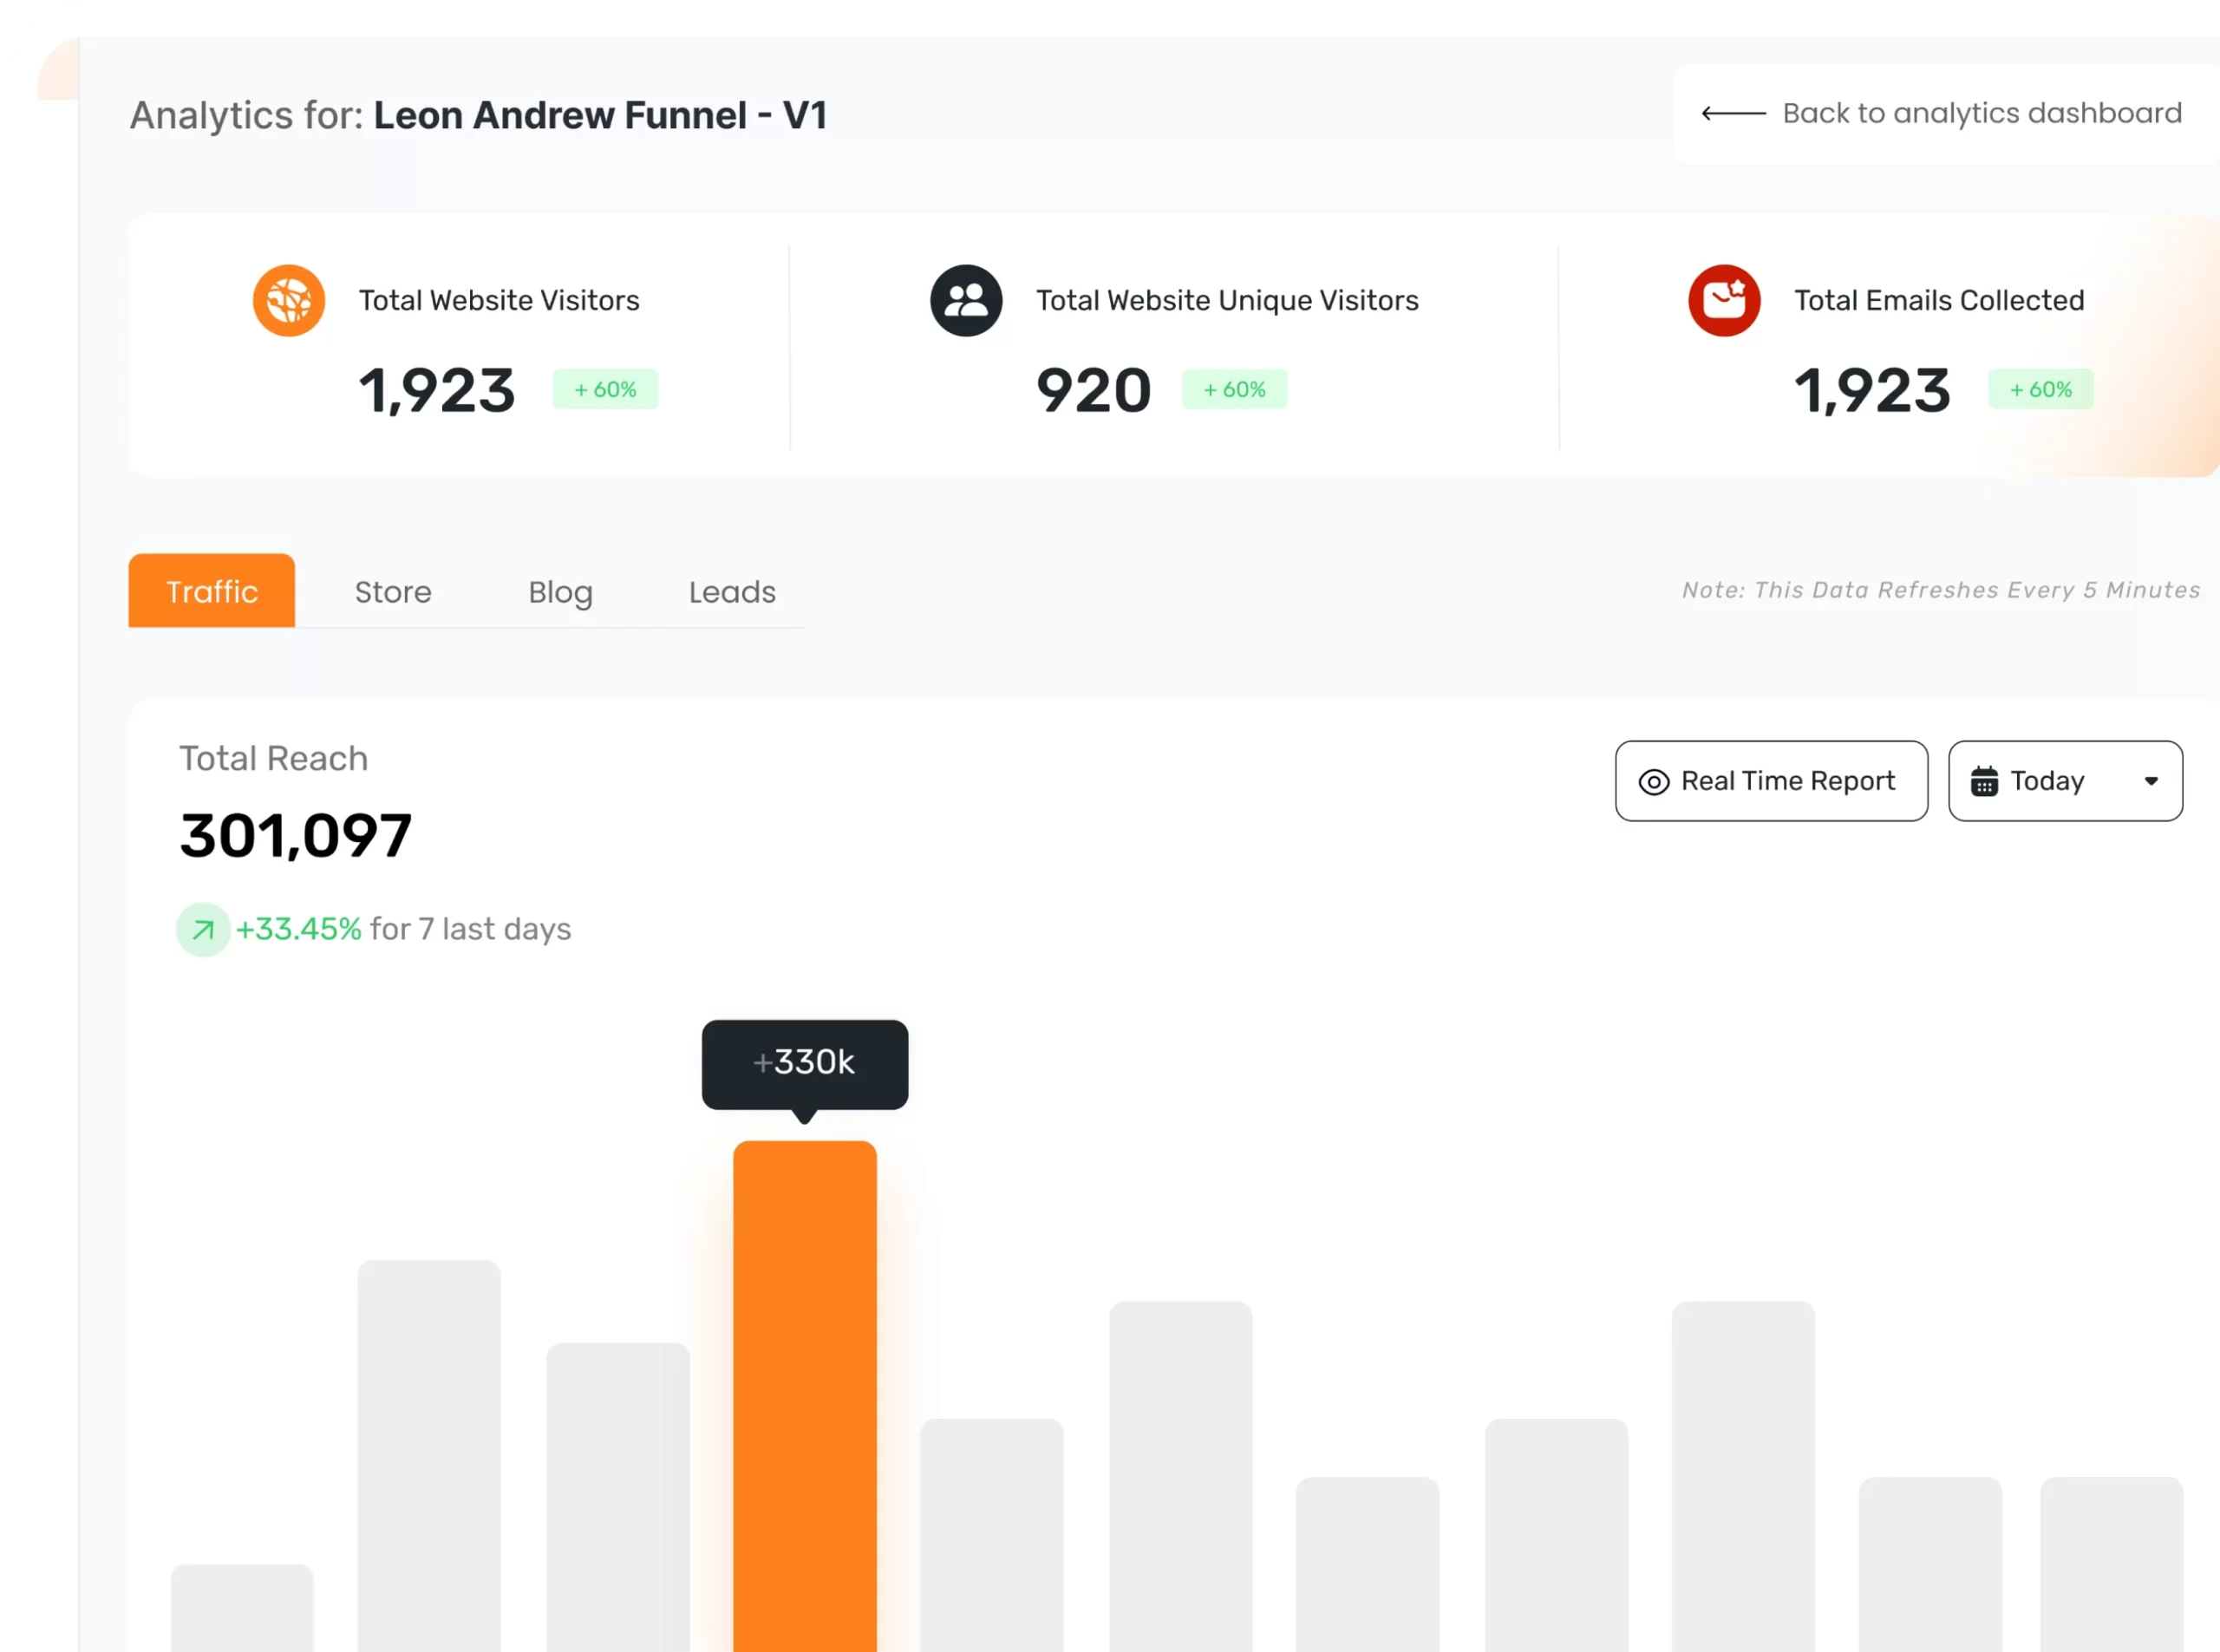Viewport: 2220px width, 1652px height.
Task: Expand the Today dropdown caret
Action: click(2151, 781)
